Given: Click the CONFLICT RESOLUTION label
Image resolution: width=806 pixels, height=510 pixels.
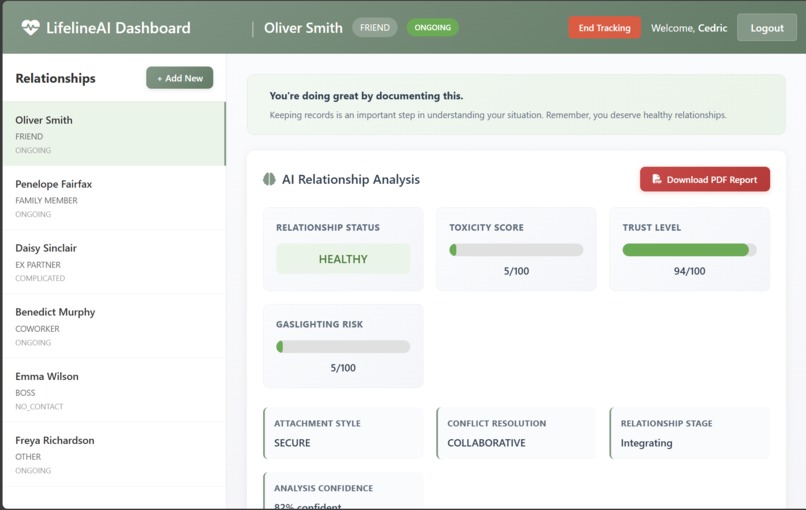Looking at the screenshot, I should coord(497,423).
